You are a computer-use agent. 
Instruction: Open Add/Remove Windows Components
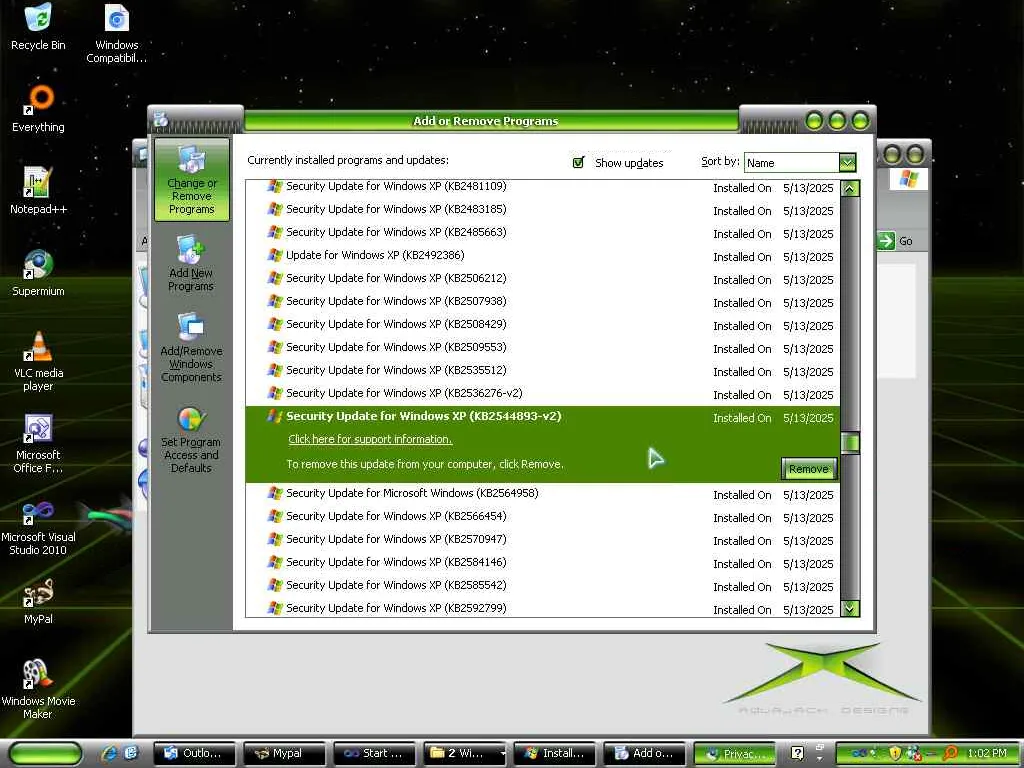click(191, 347)
